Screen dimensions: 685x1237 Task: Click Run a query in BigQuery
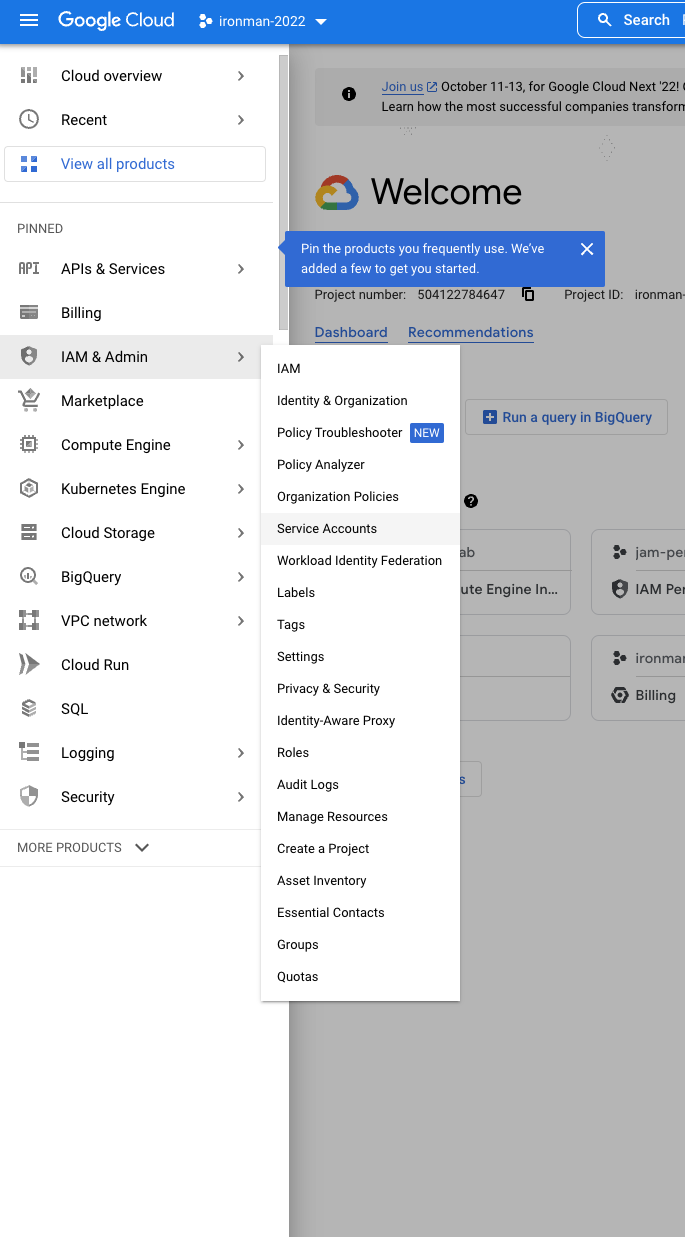coord(567,417)
